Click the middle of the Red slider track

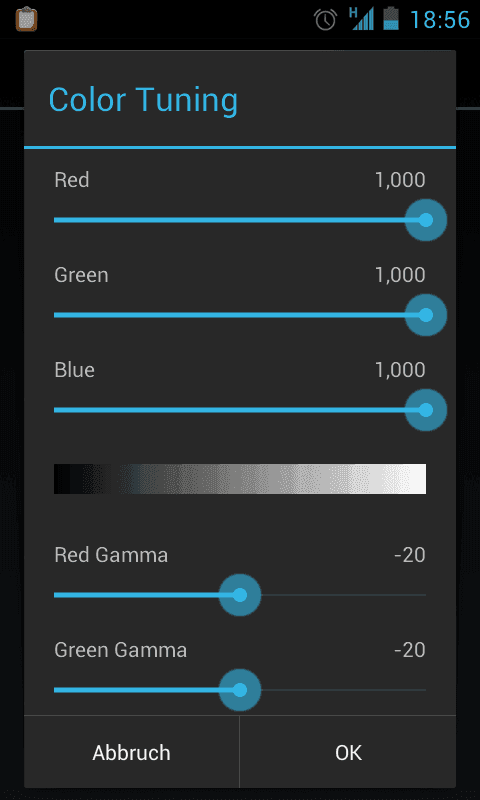pos(240,220)
